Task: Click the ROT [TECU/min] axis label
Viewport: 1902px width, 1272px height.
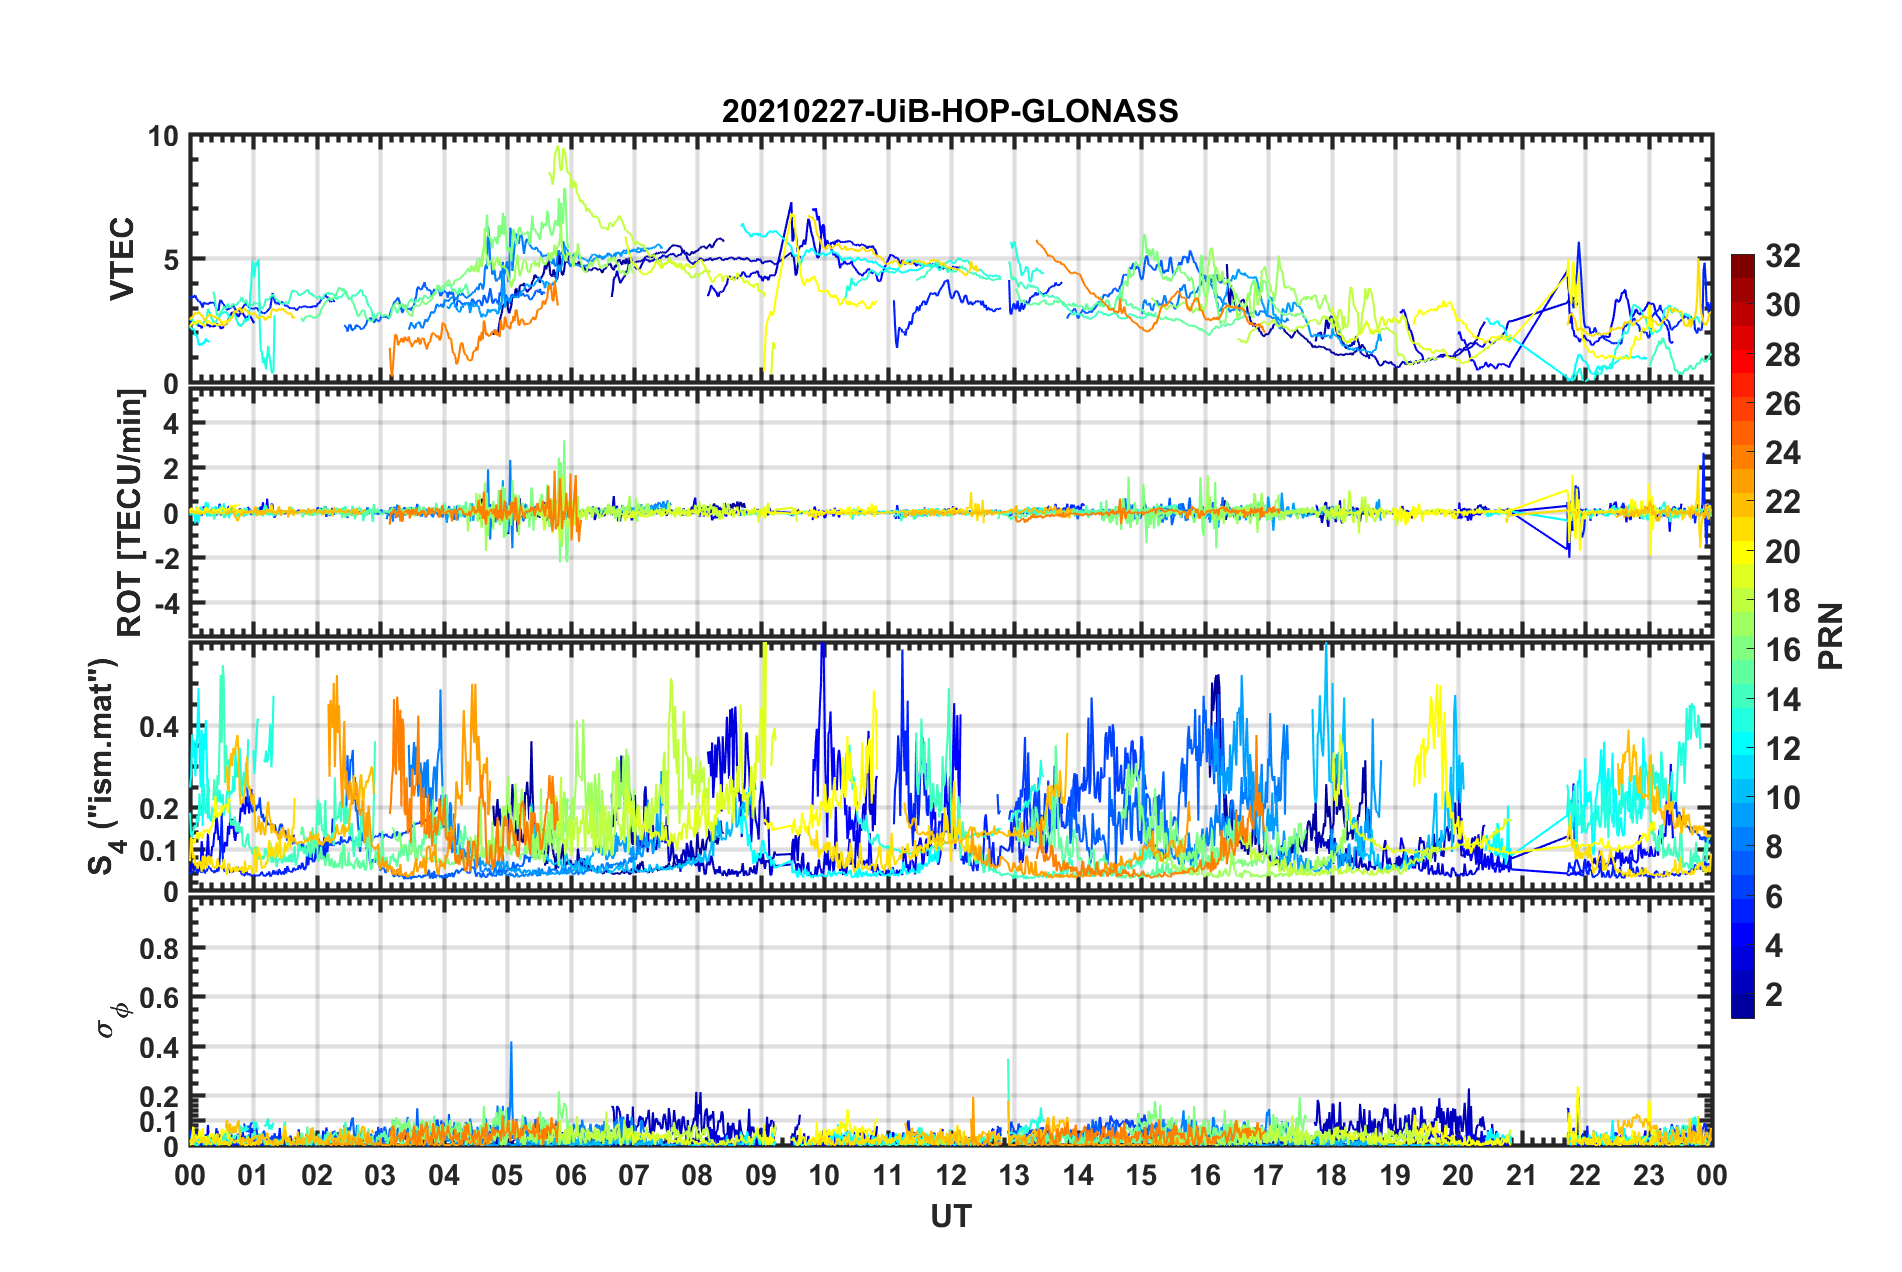Action: [130, 512]
